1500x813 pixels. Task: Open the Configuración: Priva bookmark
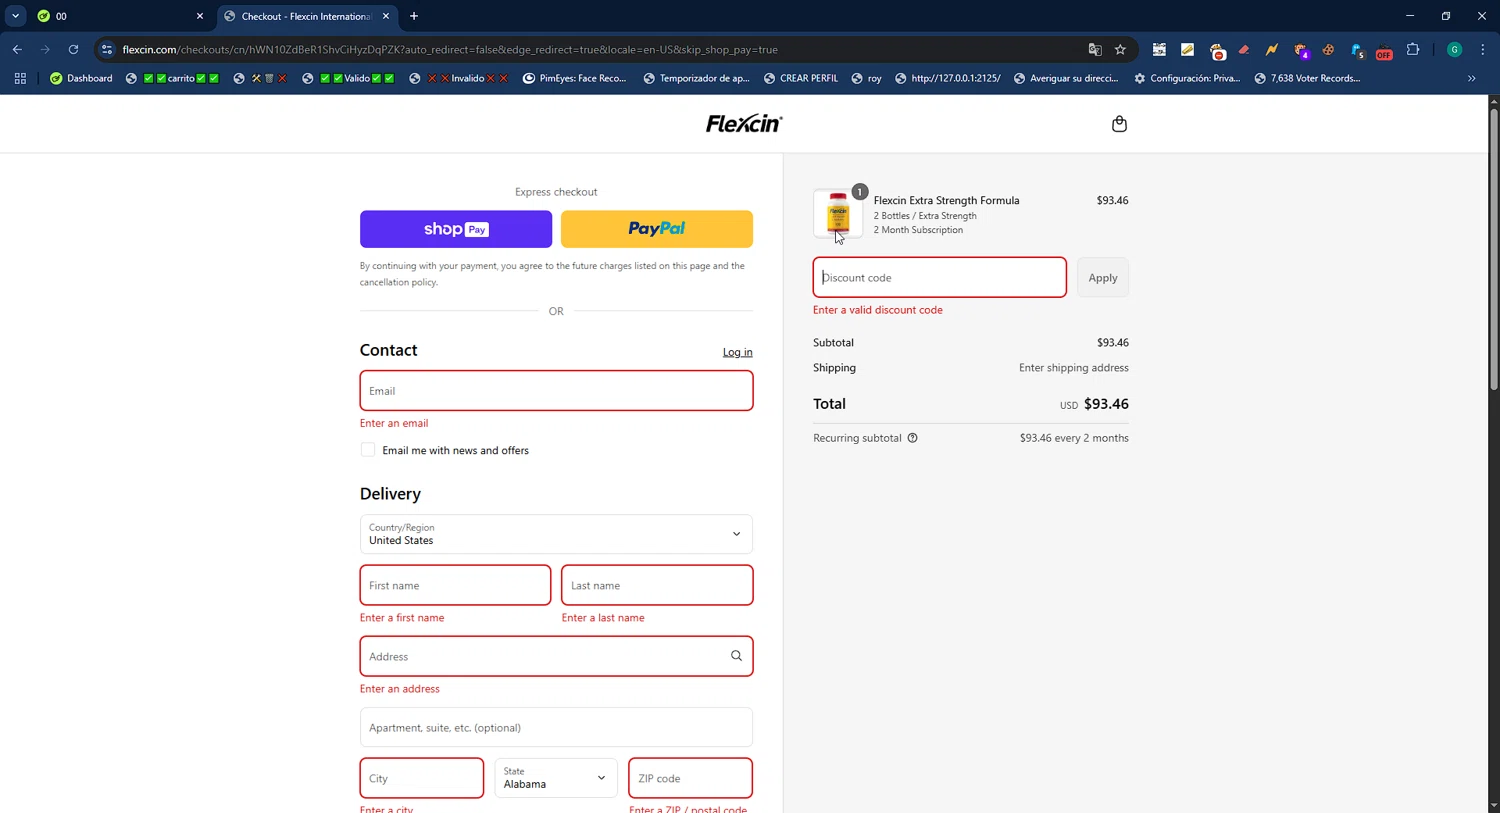pos(1187,78)
